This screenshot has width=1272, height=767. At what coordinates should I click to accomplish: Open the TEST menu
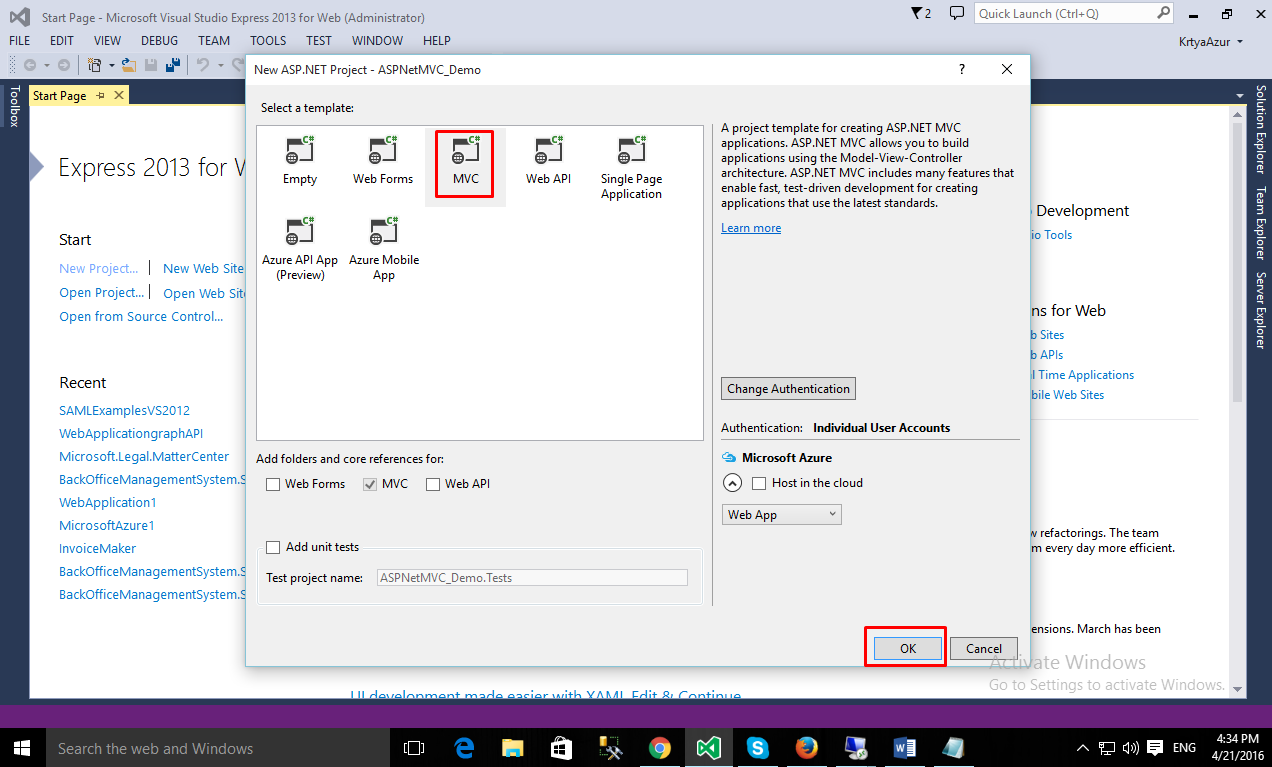pyautogui.click(x=319, y=41)
